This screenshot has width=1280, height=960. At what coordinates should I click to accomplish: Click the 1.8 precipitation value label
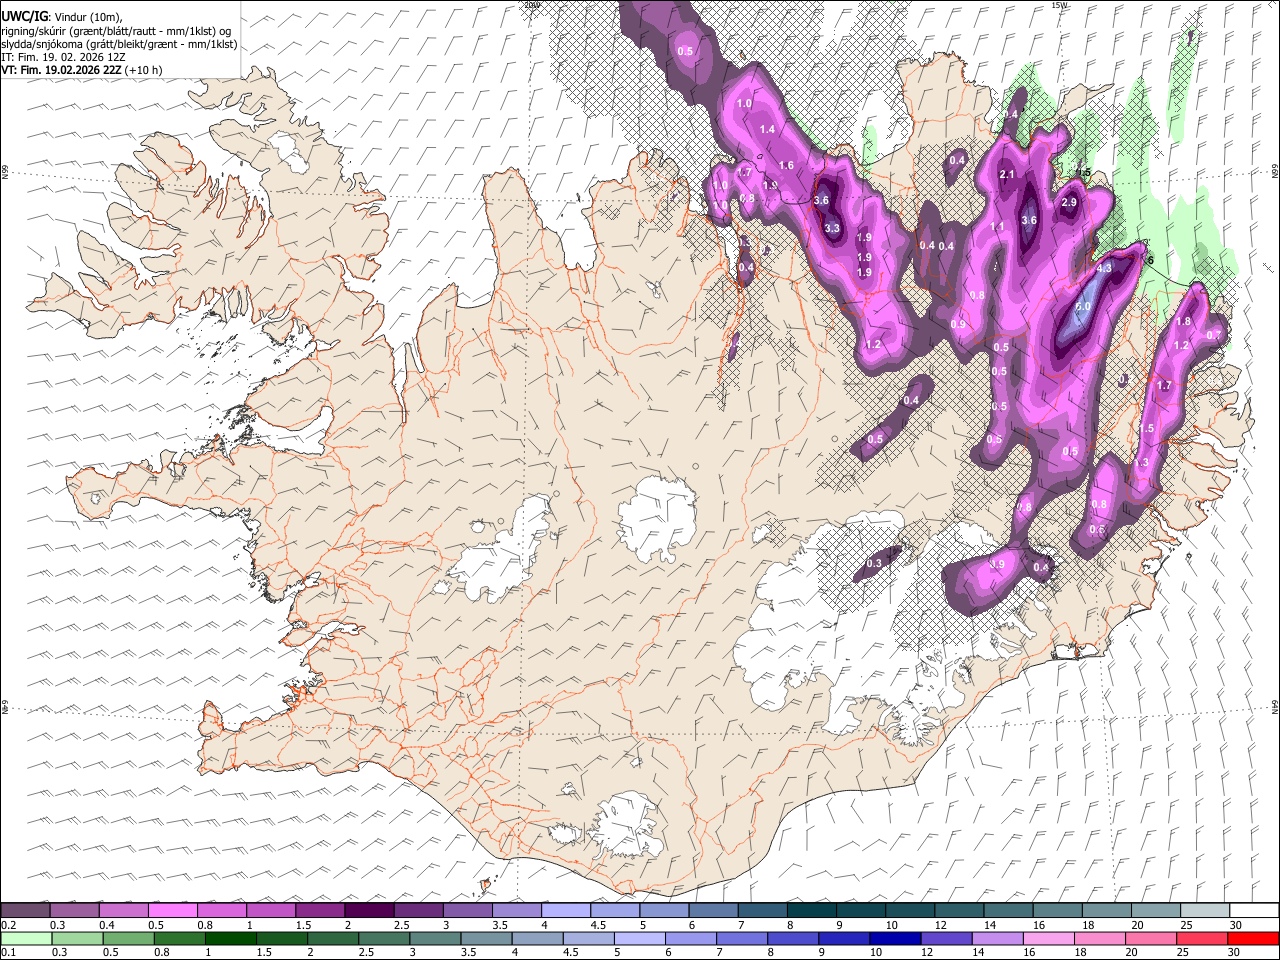point(1183,322)
